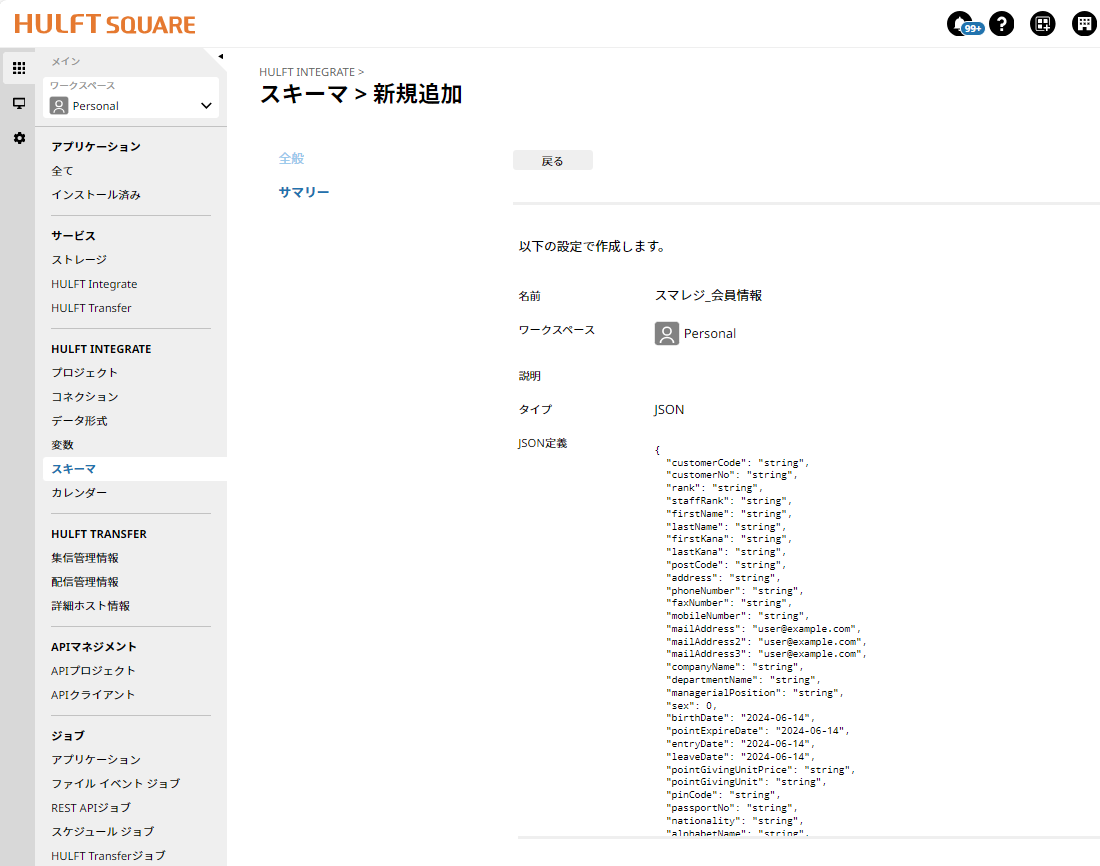Viewport: 1100px width, 866px height.
Task: Select the monitor icon in left rail
Action: click(x=19, y=103)
